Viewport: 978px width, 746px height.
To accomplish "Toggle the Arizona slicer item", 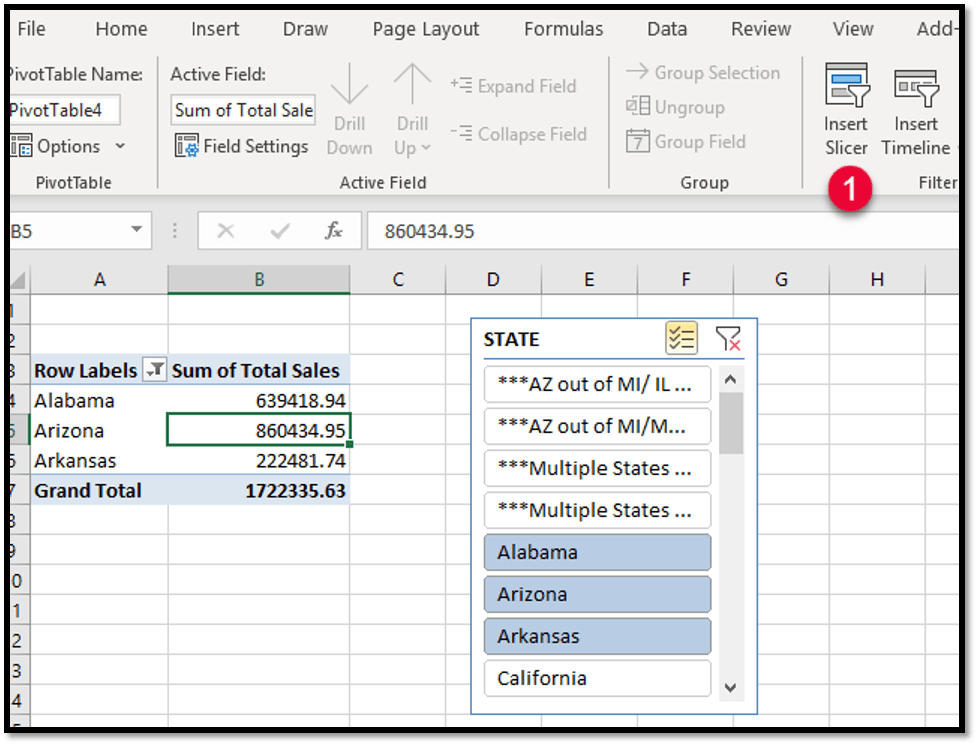I will [x=597, y=594].
